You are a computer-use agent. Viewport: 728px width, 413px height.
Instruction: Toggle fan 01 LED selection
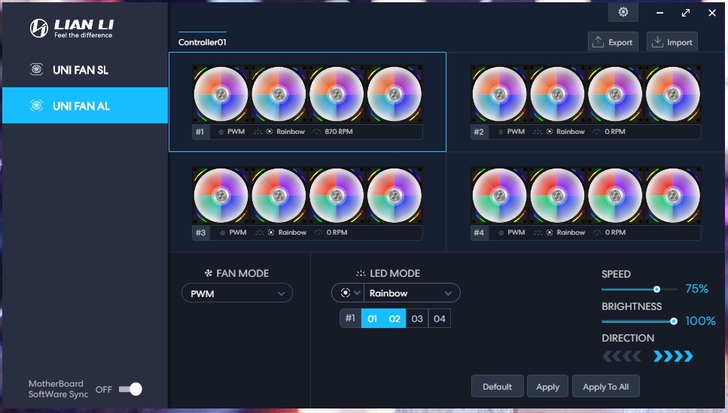pyautogui.click(x=372, y=318)
